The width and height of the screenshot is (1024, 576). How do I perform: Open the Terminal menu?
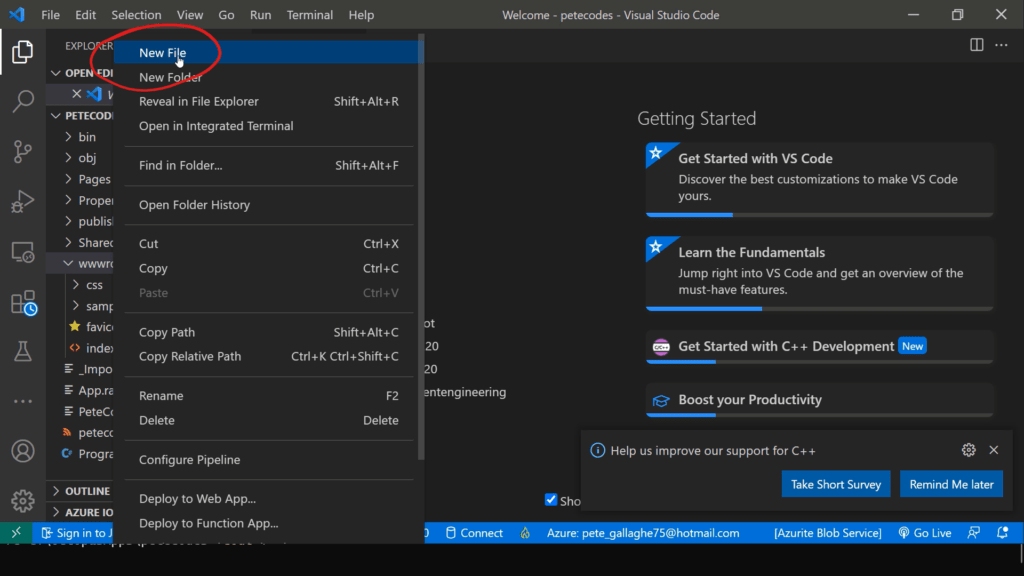[x=310, y=14]
